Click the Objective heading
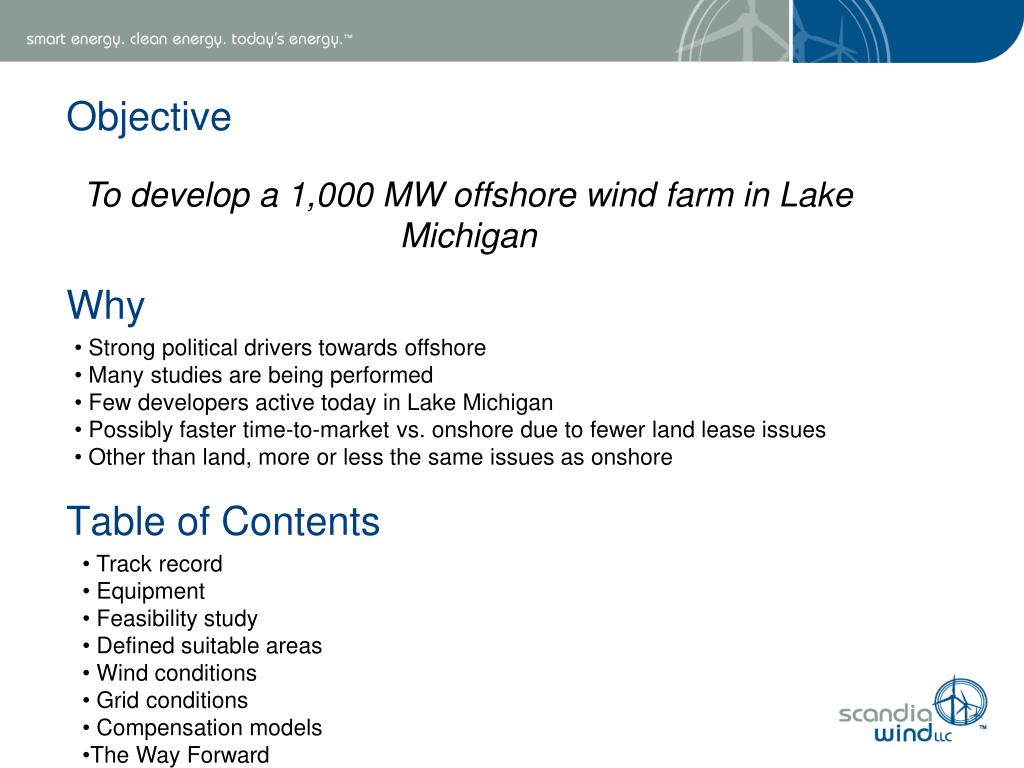1024x768 pixels. click(x=147, y=116)
